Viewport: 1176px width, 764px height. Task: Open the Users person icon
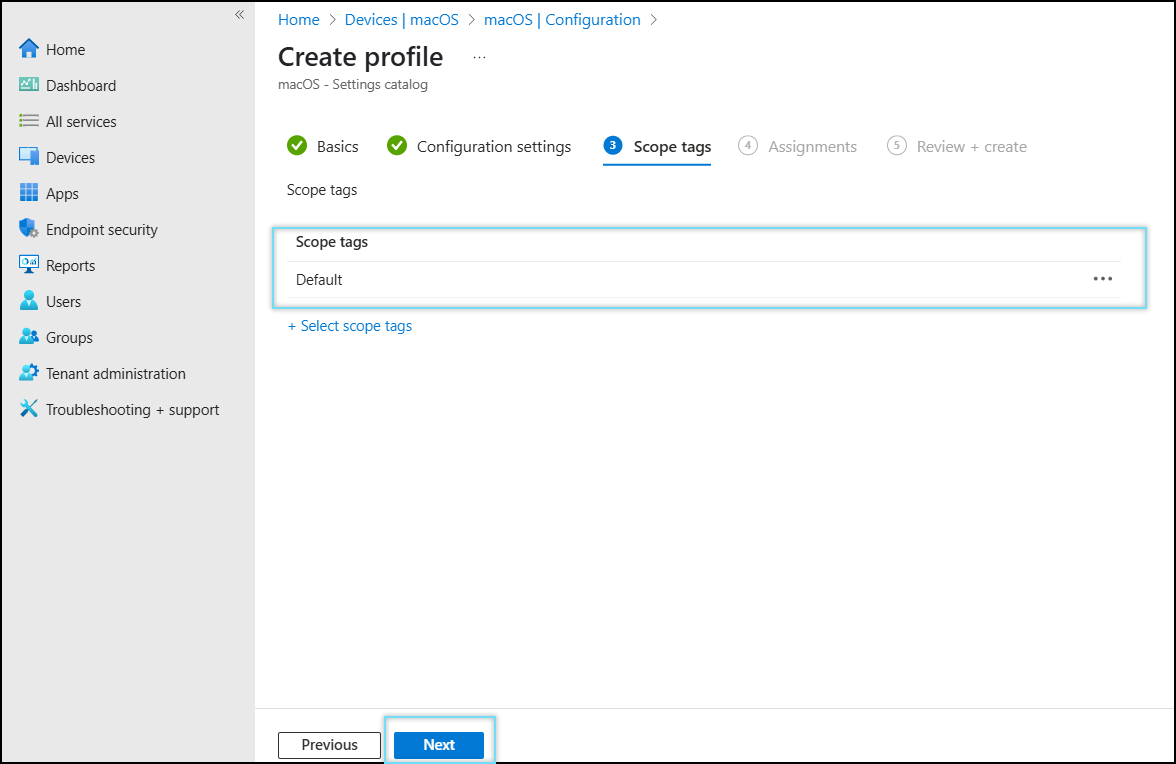click(x=28, y=301)
